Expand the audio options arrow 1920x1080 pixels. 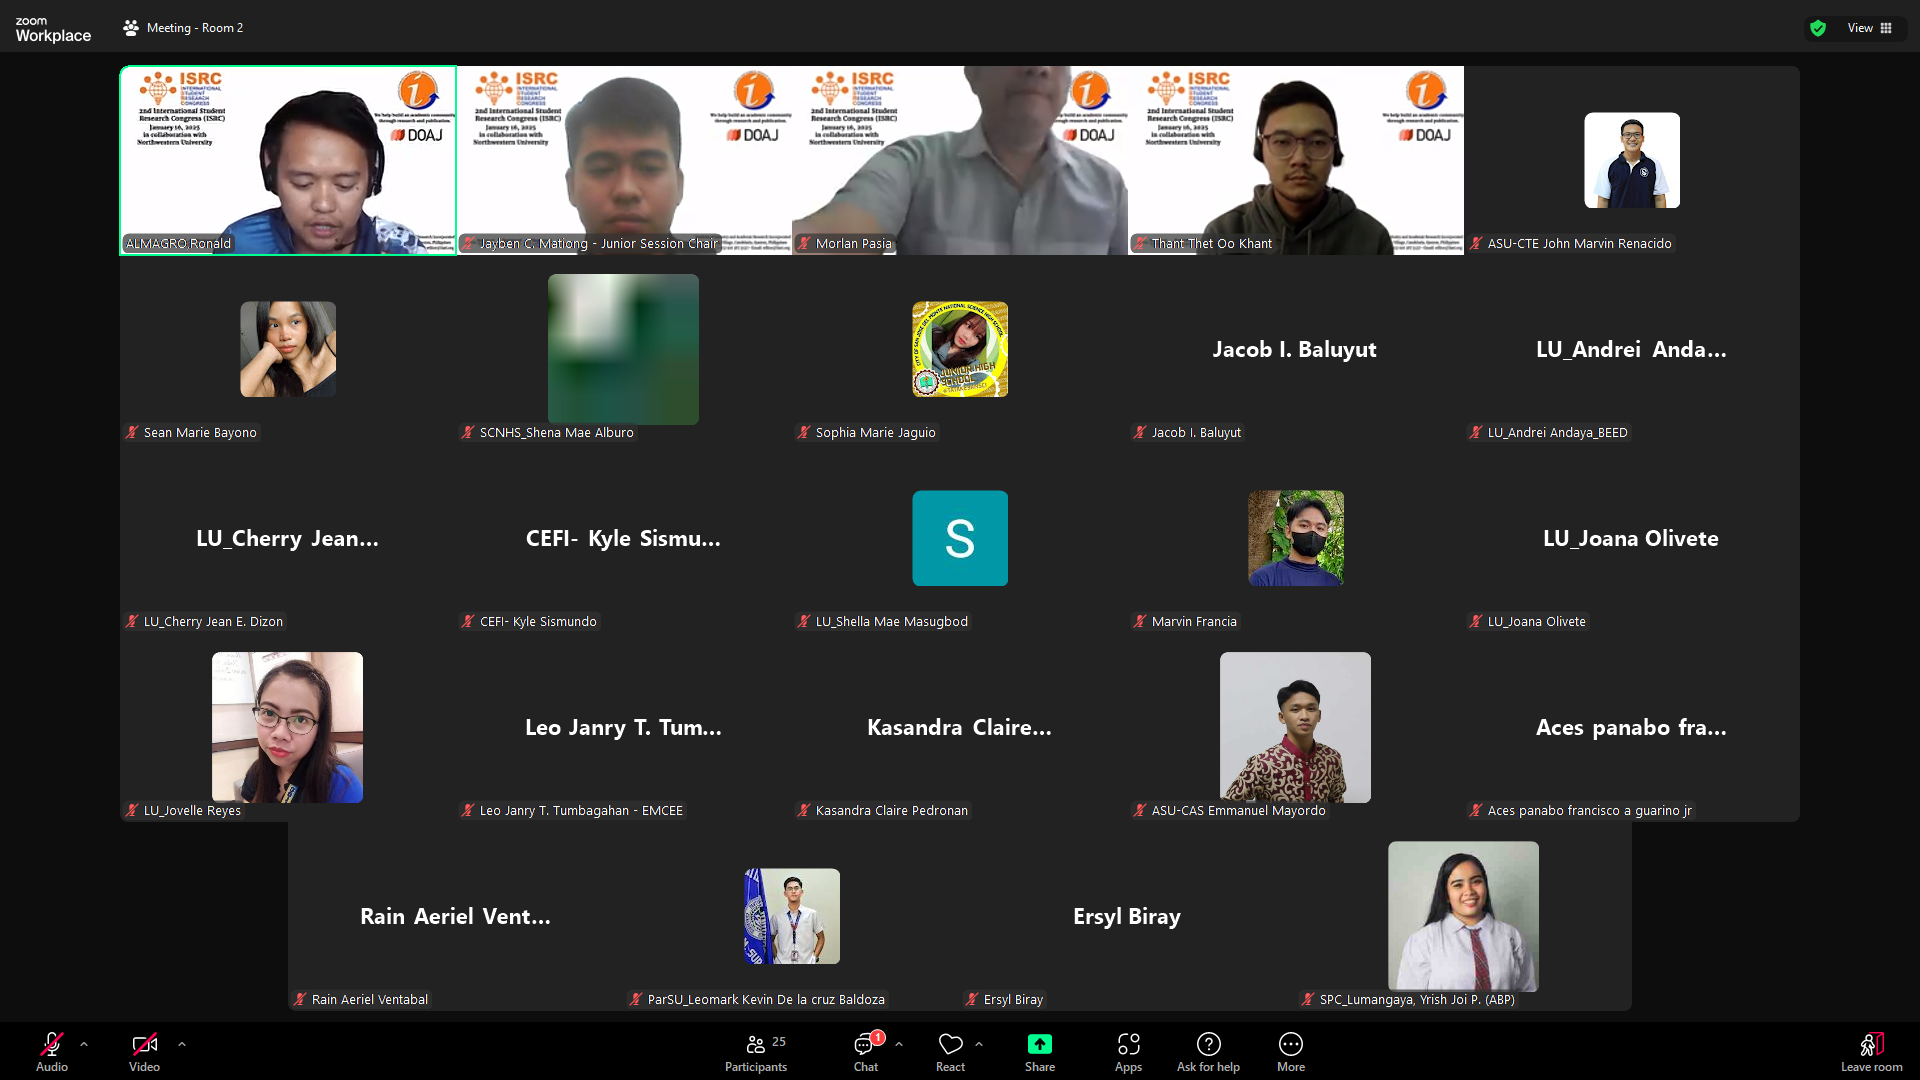[x=84, y=1043]
